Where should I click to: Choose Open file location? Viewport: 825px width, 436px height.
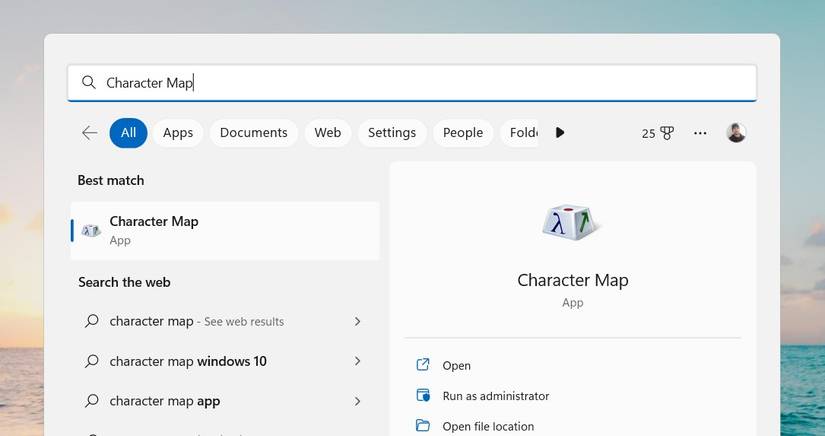tap(488, 427)
